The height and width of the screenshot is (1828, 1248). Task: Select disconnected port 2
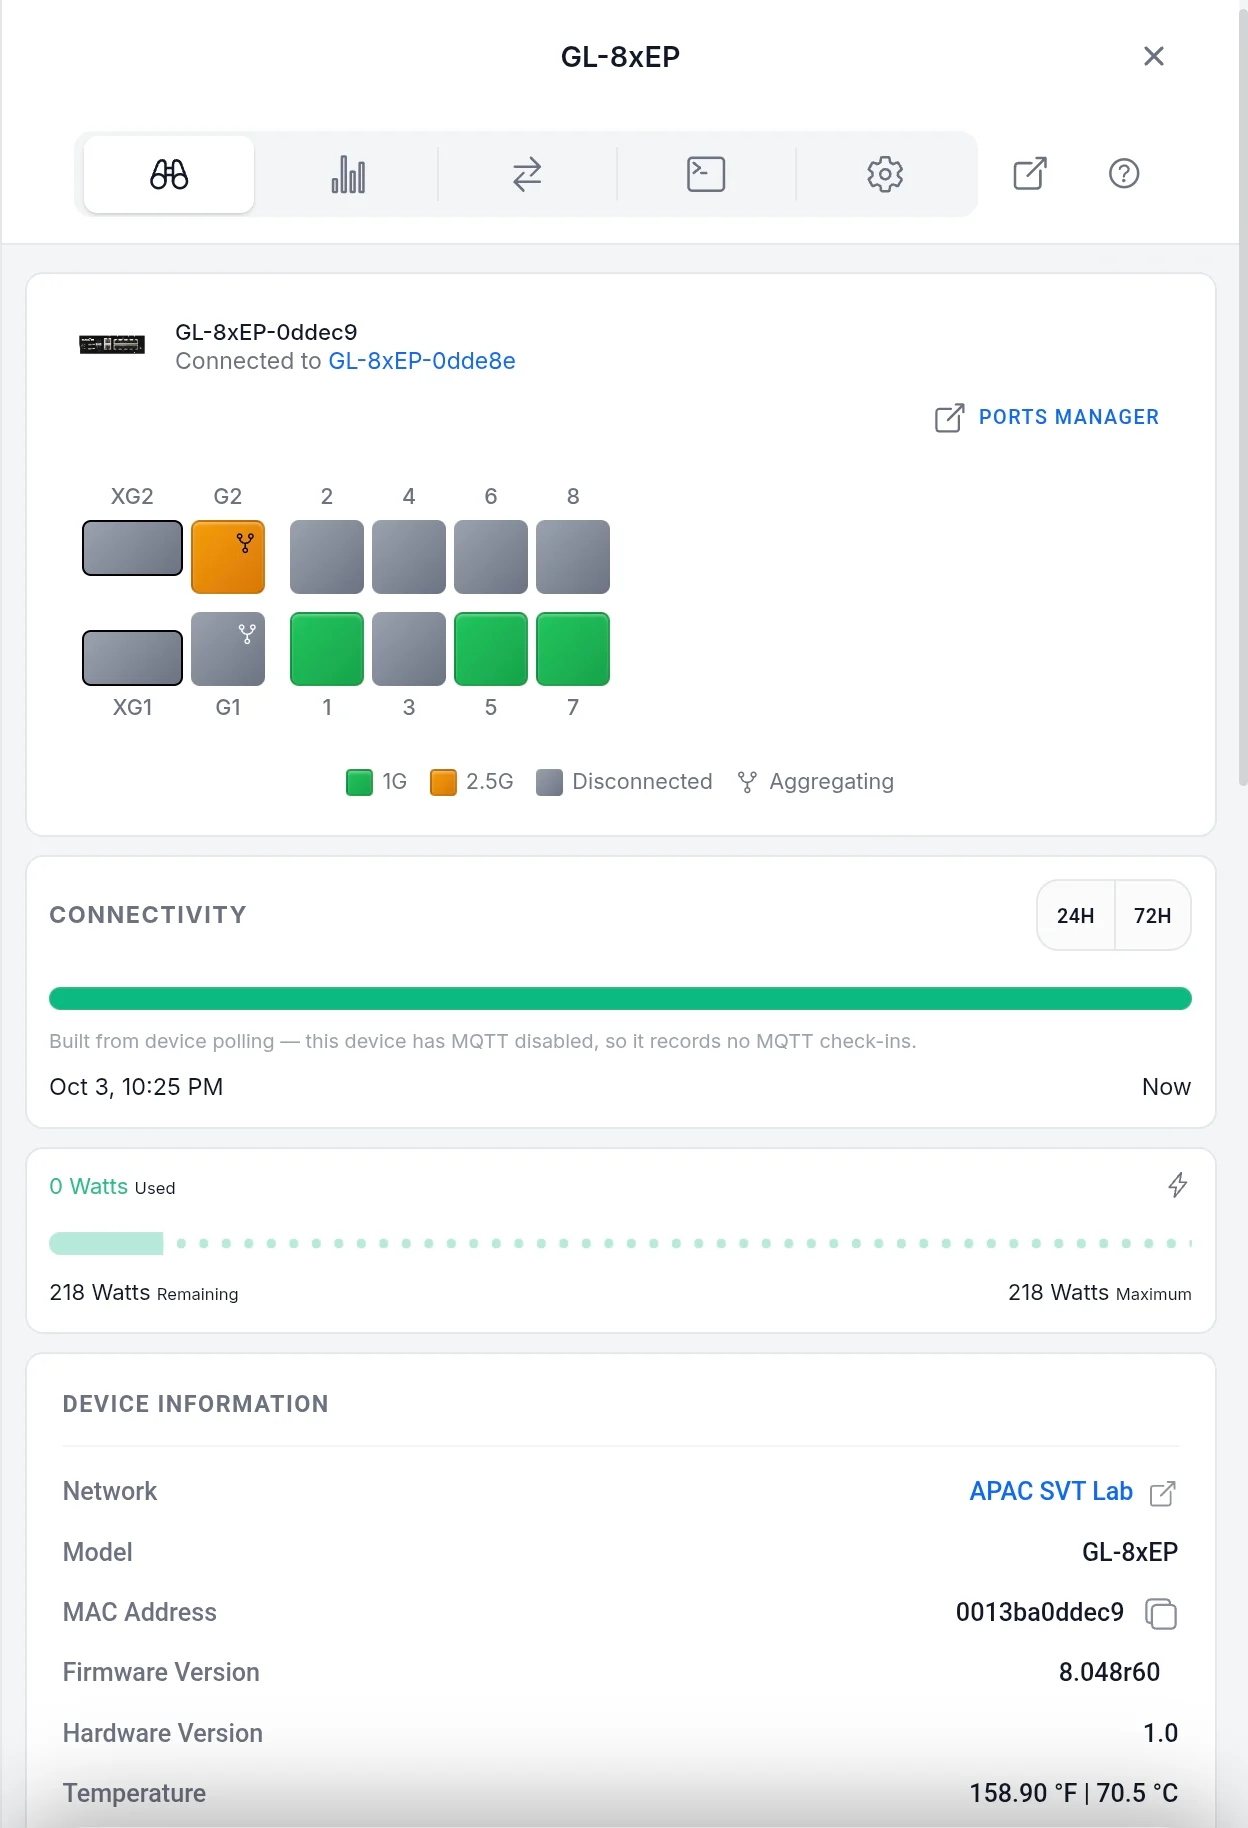point(327,557)
